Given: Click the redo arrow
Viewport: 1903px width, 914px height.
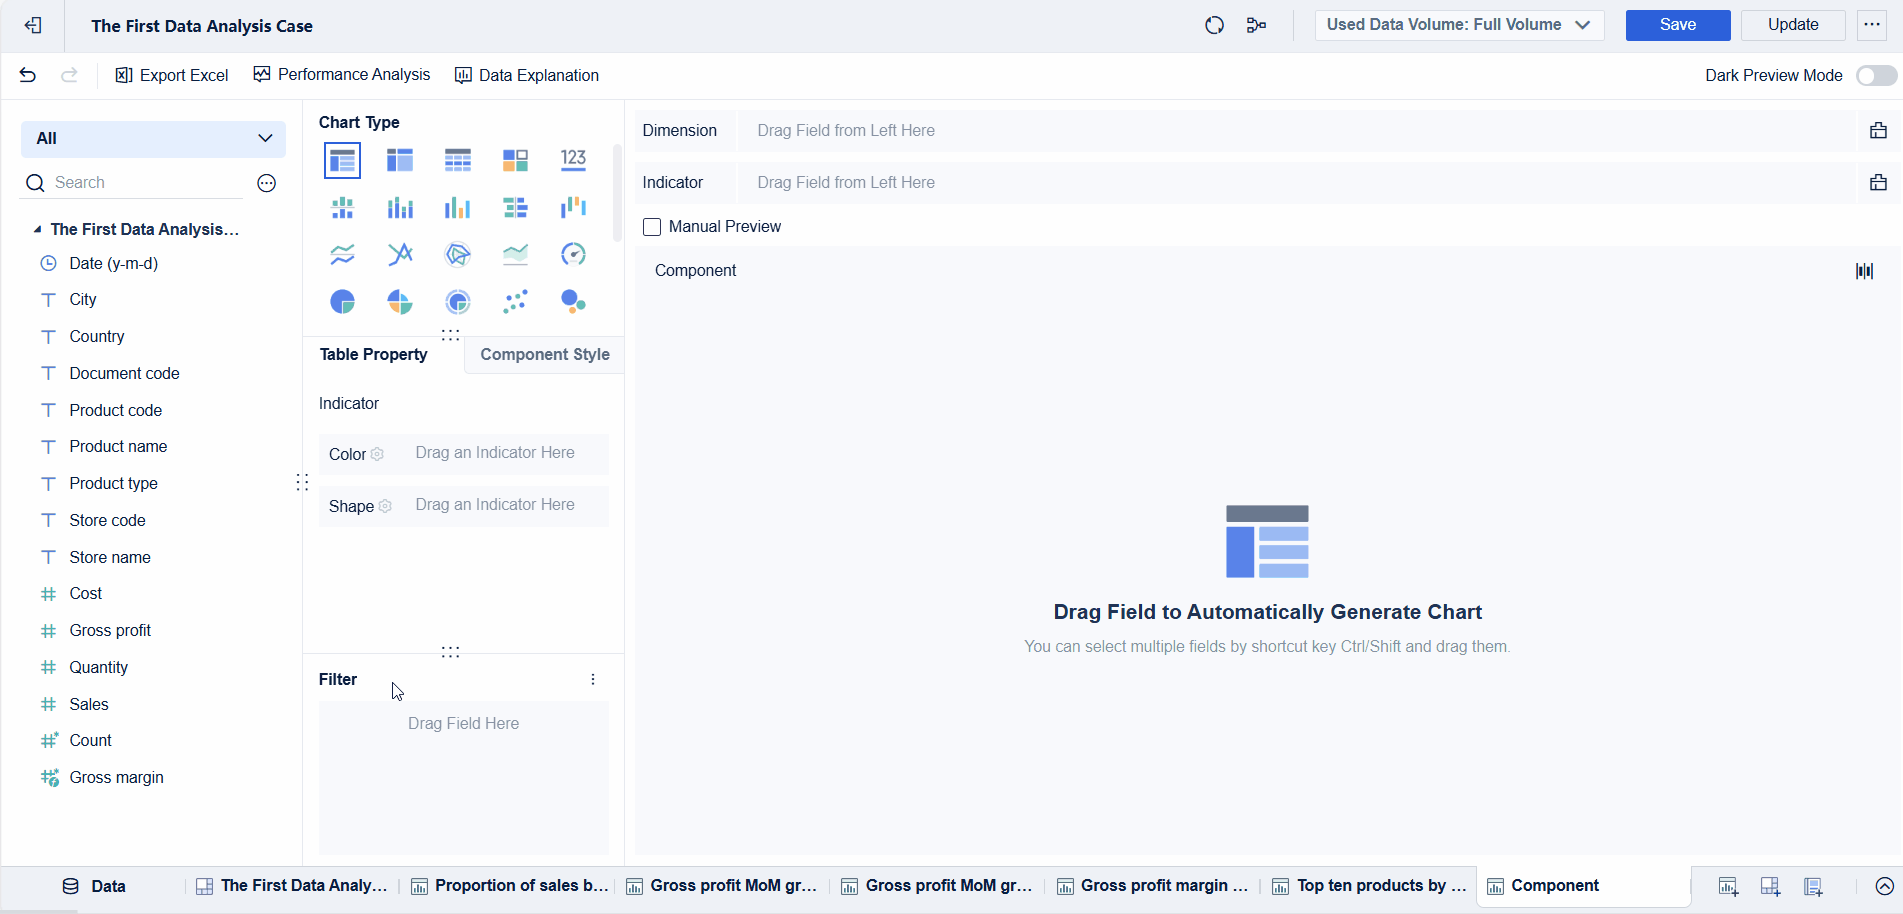Looking at the screenshot, I should coord(69,75).
